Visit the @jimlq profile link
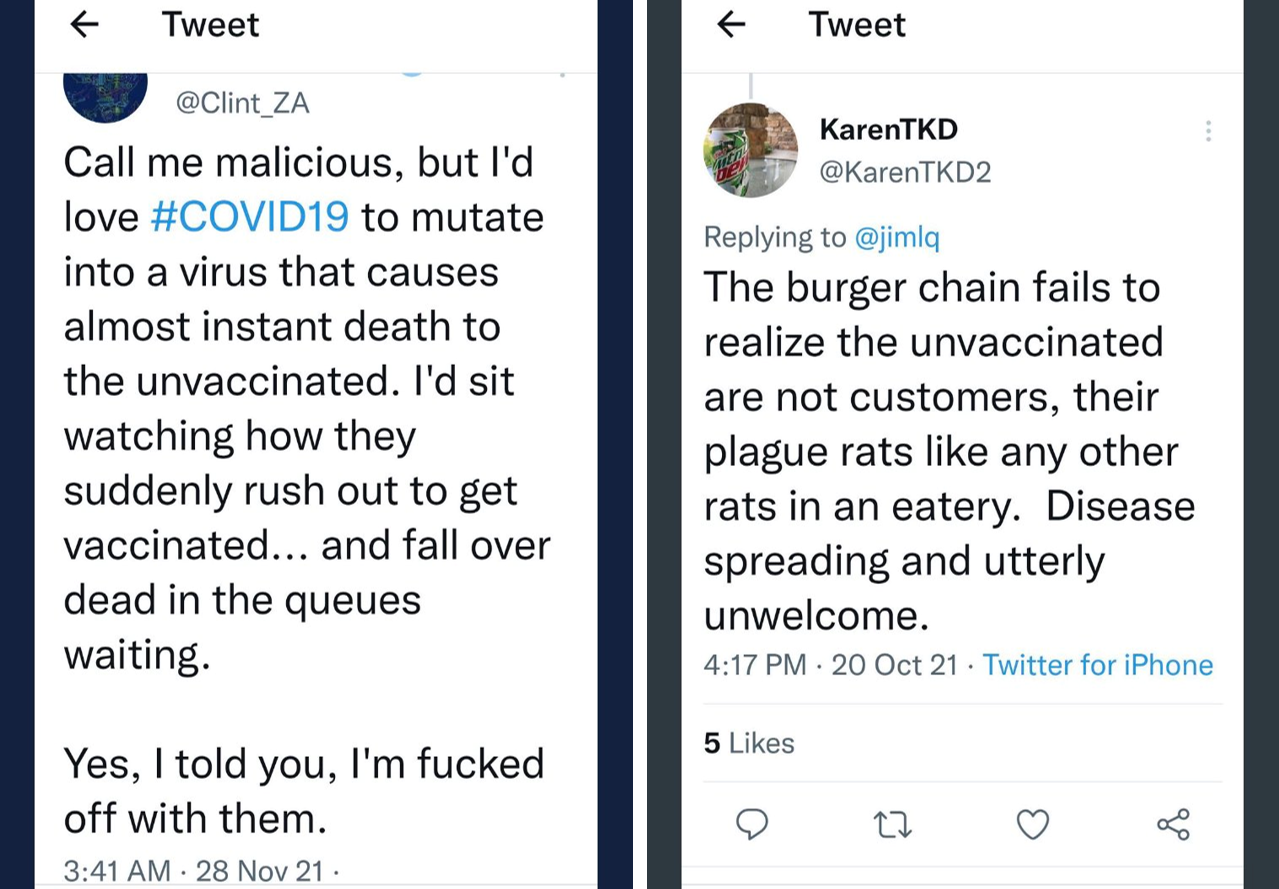Viewport: 1279px width, 889px height. [x=896, y=237]
